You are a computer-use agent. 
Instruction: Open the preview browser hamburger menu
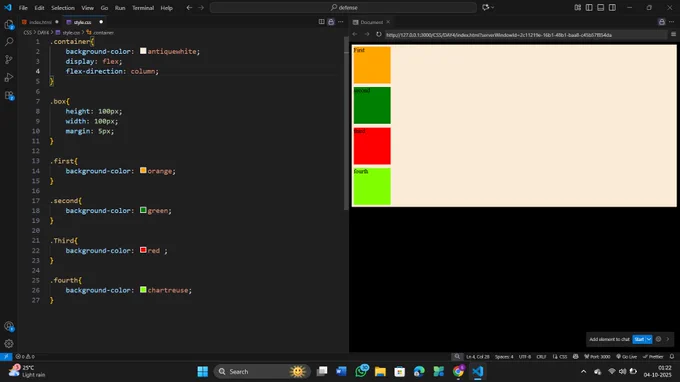pyautogui.click(x=673, y=34)
